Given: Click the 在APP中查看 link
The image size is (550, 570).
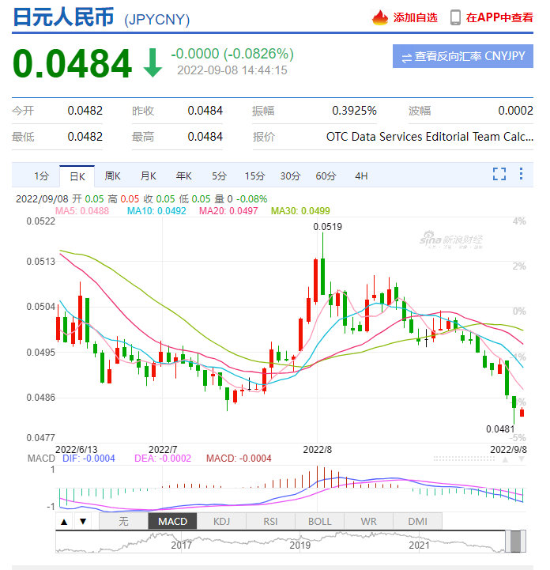Looking at the screenshot, I should (x=499, y=17).
